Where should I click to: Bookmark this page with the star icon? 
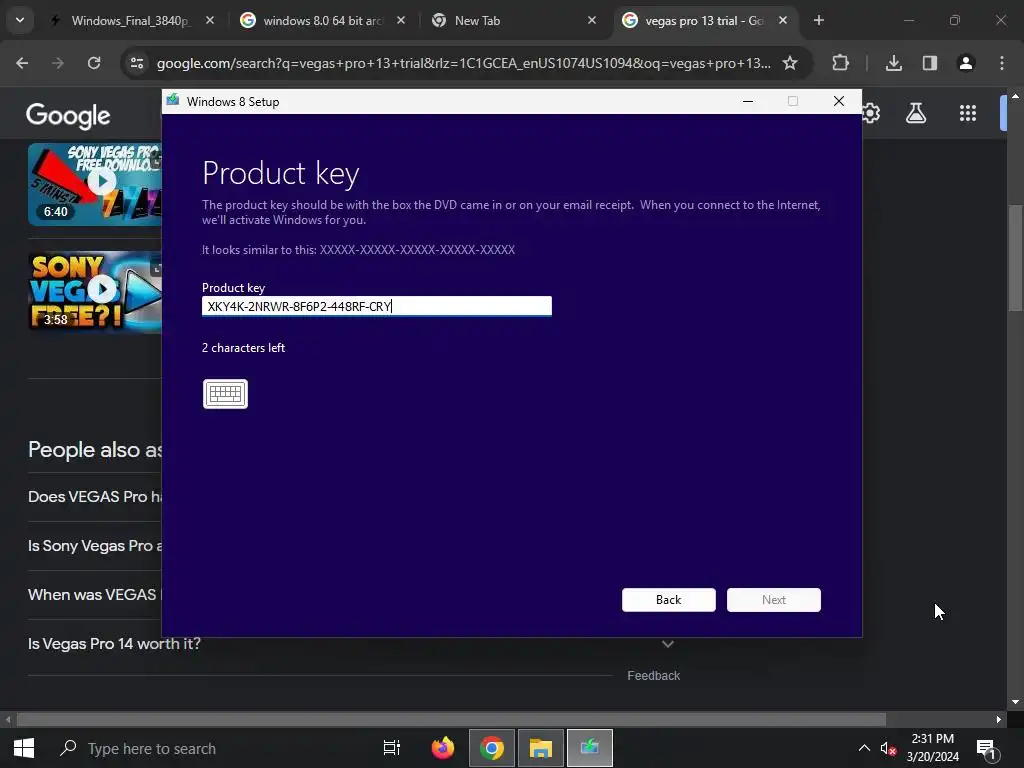click(790, 63)
